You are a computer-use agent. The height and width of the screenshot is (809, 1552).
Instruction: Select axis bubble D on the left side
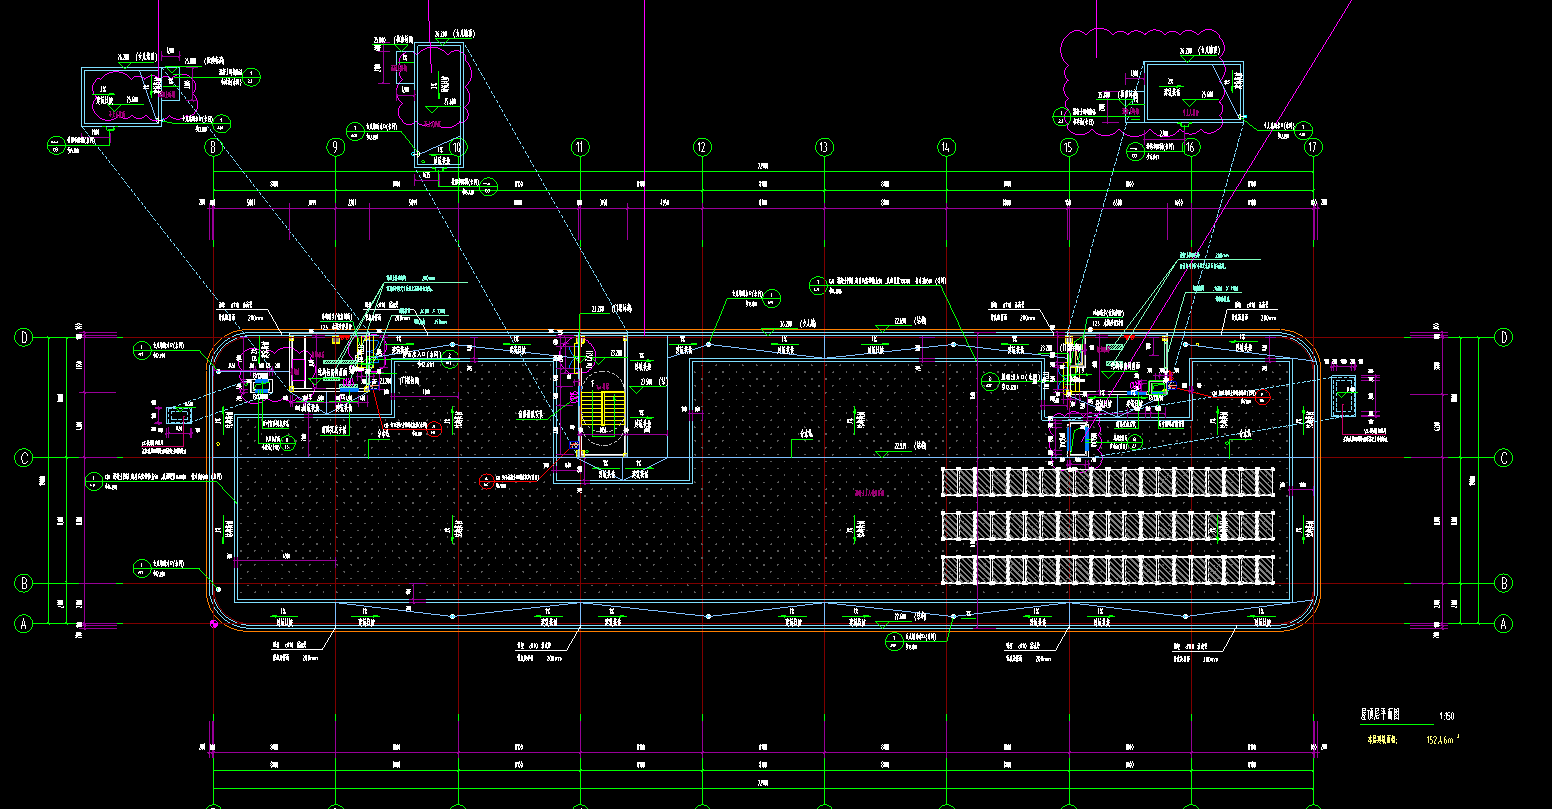click(x=24, y=337)
